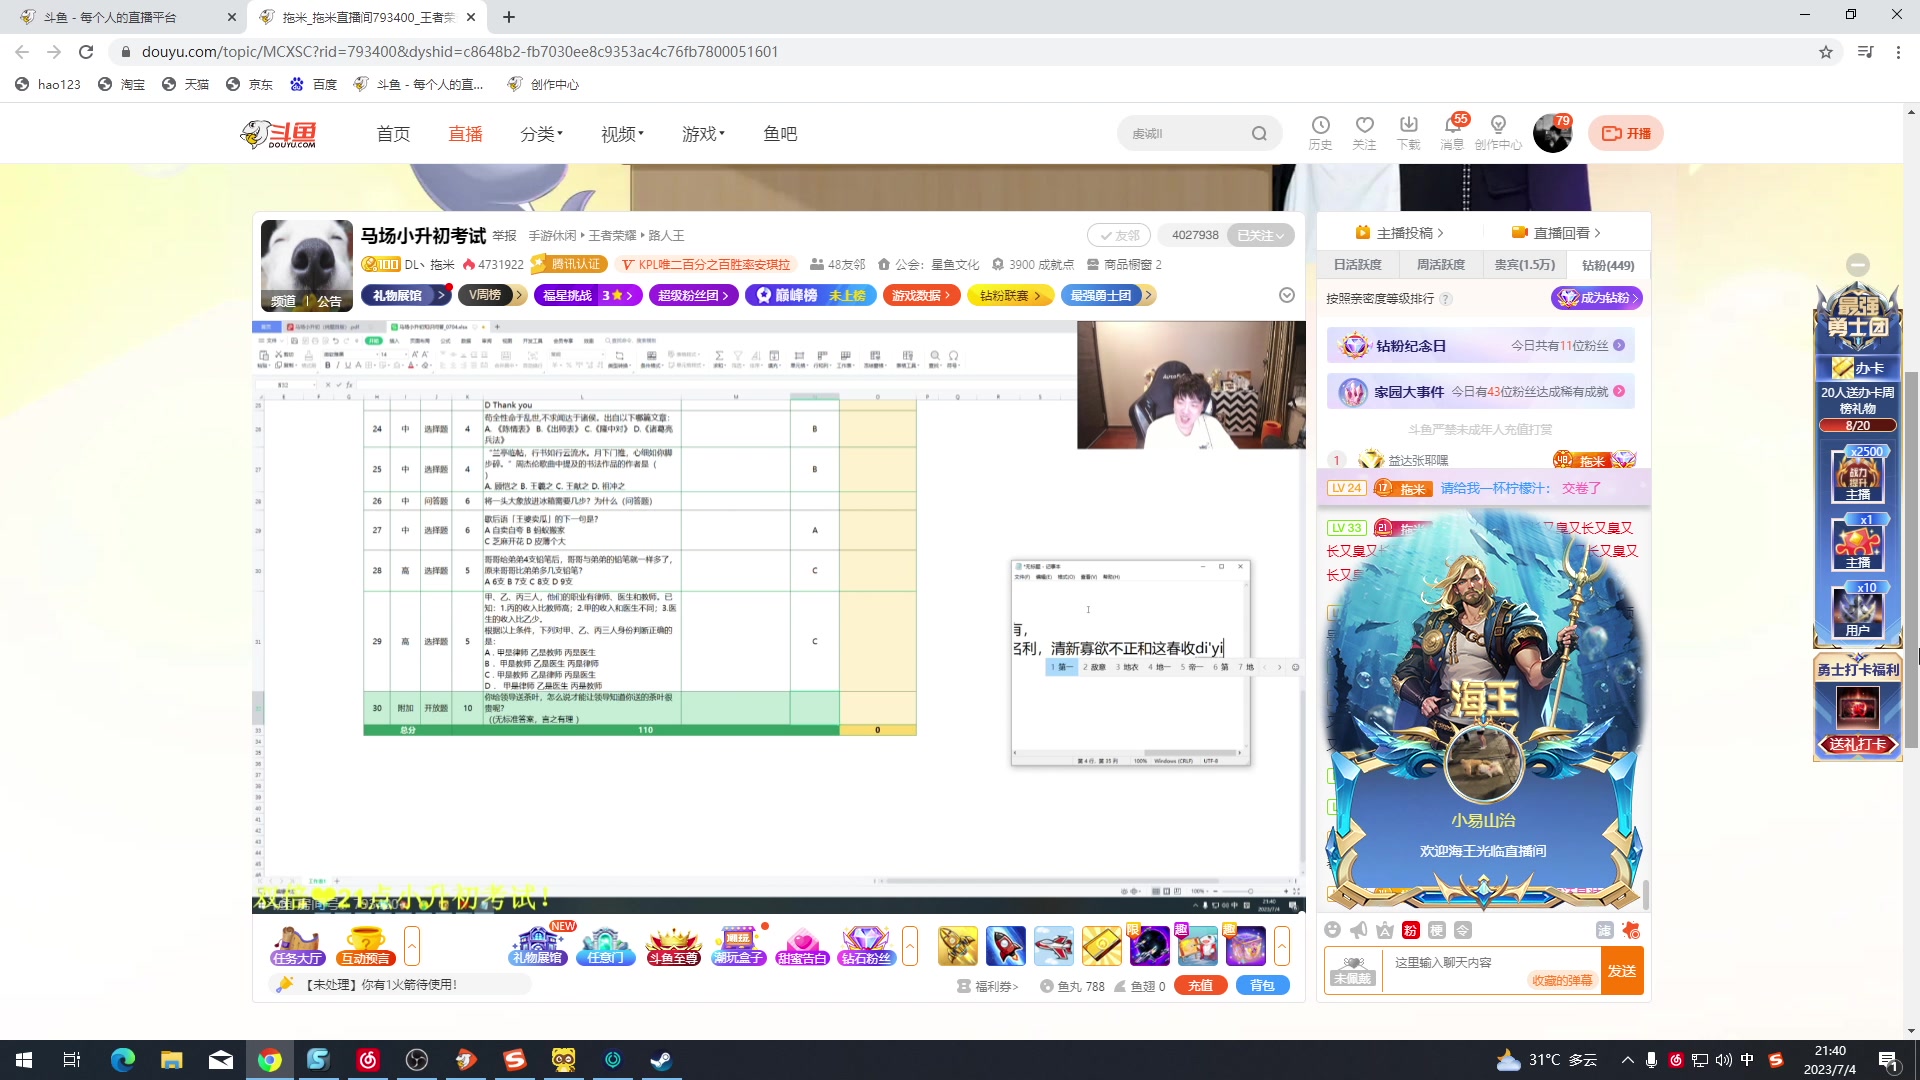Switch to 钻粉(449) tab

1608,265
